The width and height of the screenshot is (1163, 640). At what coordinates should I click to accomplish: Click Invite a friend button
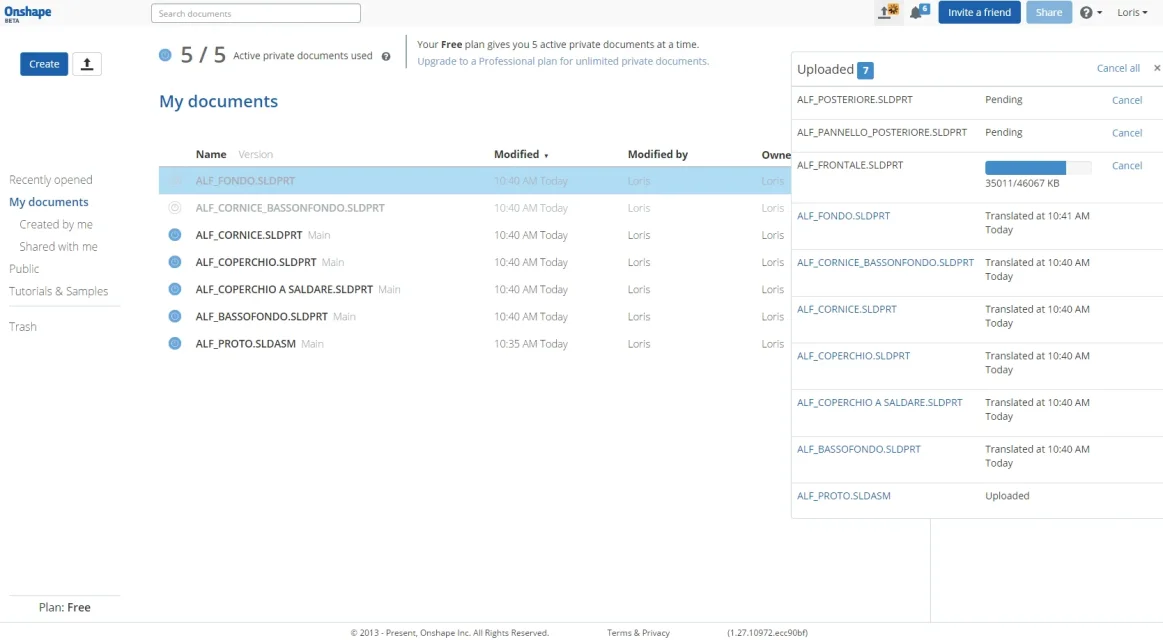[x=979, y=13]
